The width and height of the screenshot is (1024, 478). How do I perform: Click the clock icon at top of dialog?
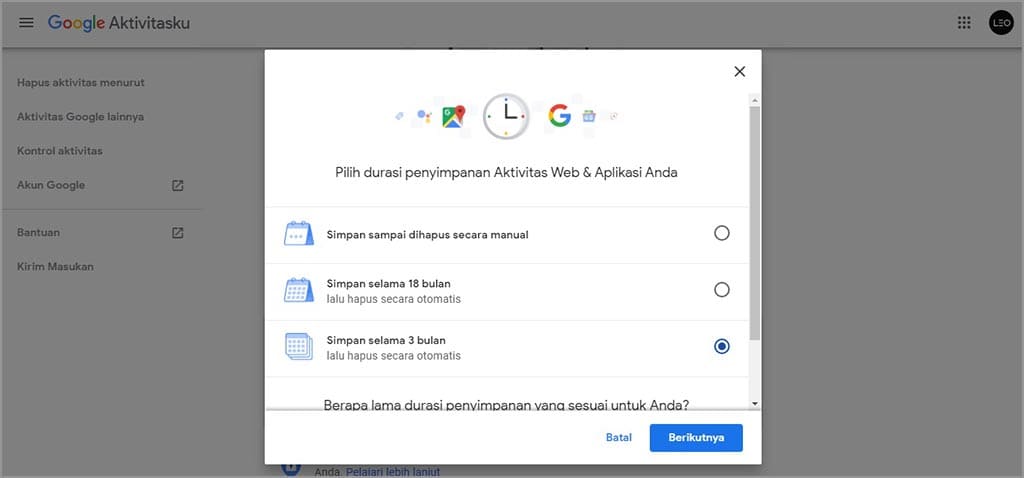[507, 117]
